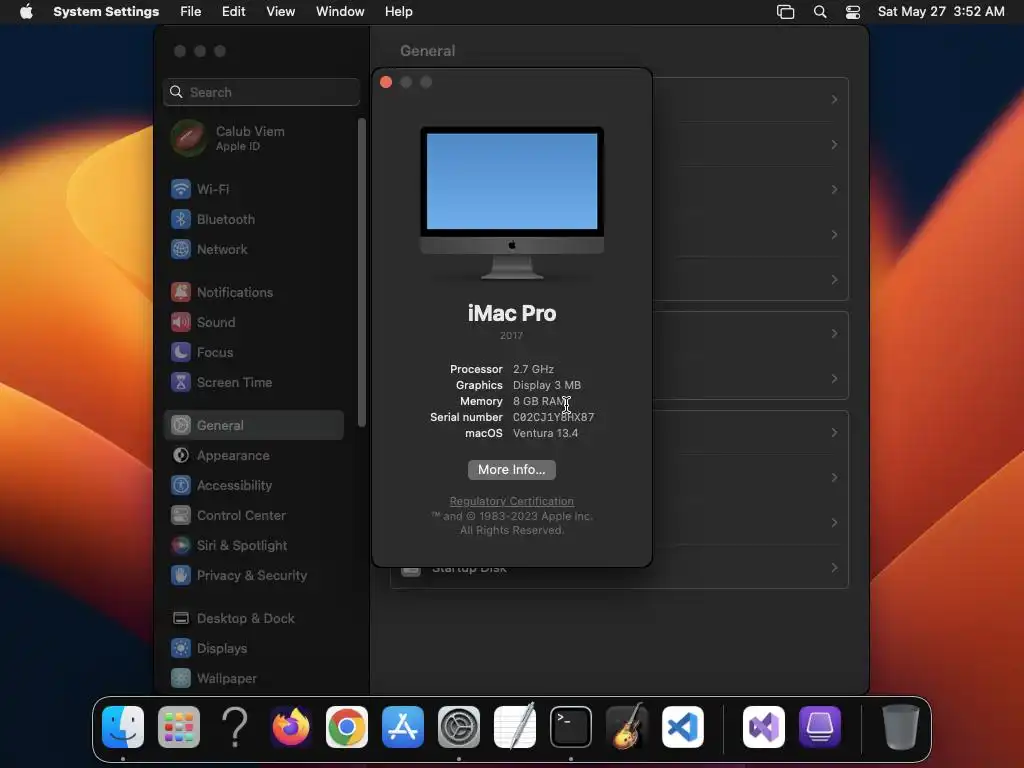
Task: Open Network settings globe icon
Action: tap(181, 249)
